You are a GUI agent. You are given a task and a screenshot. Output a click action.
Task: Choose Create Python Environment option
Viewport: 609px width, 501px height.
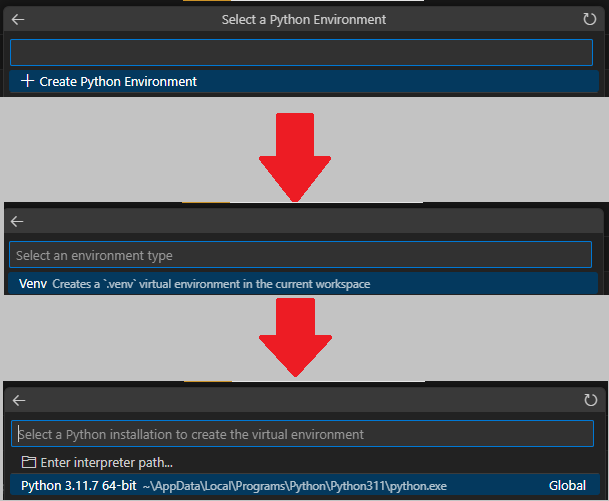(304, 82)
